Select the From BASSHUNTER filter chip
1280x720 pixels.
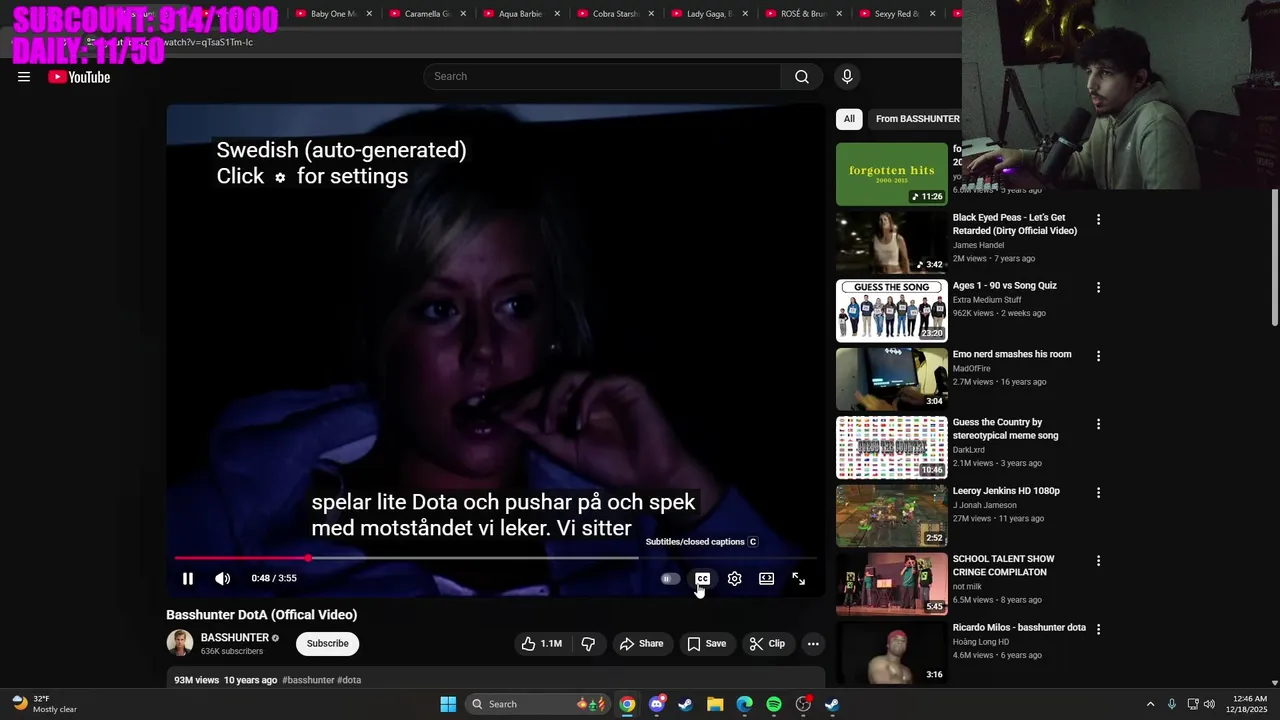point(917,119)
